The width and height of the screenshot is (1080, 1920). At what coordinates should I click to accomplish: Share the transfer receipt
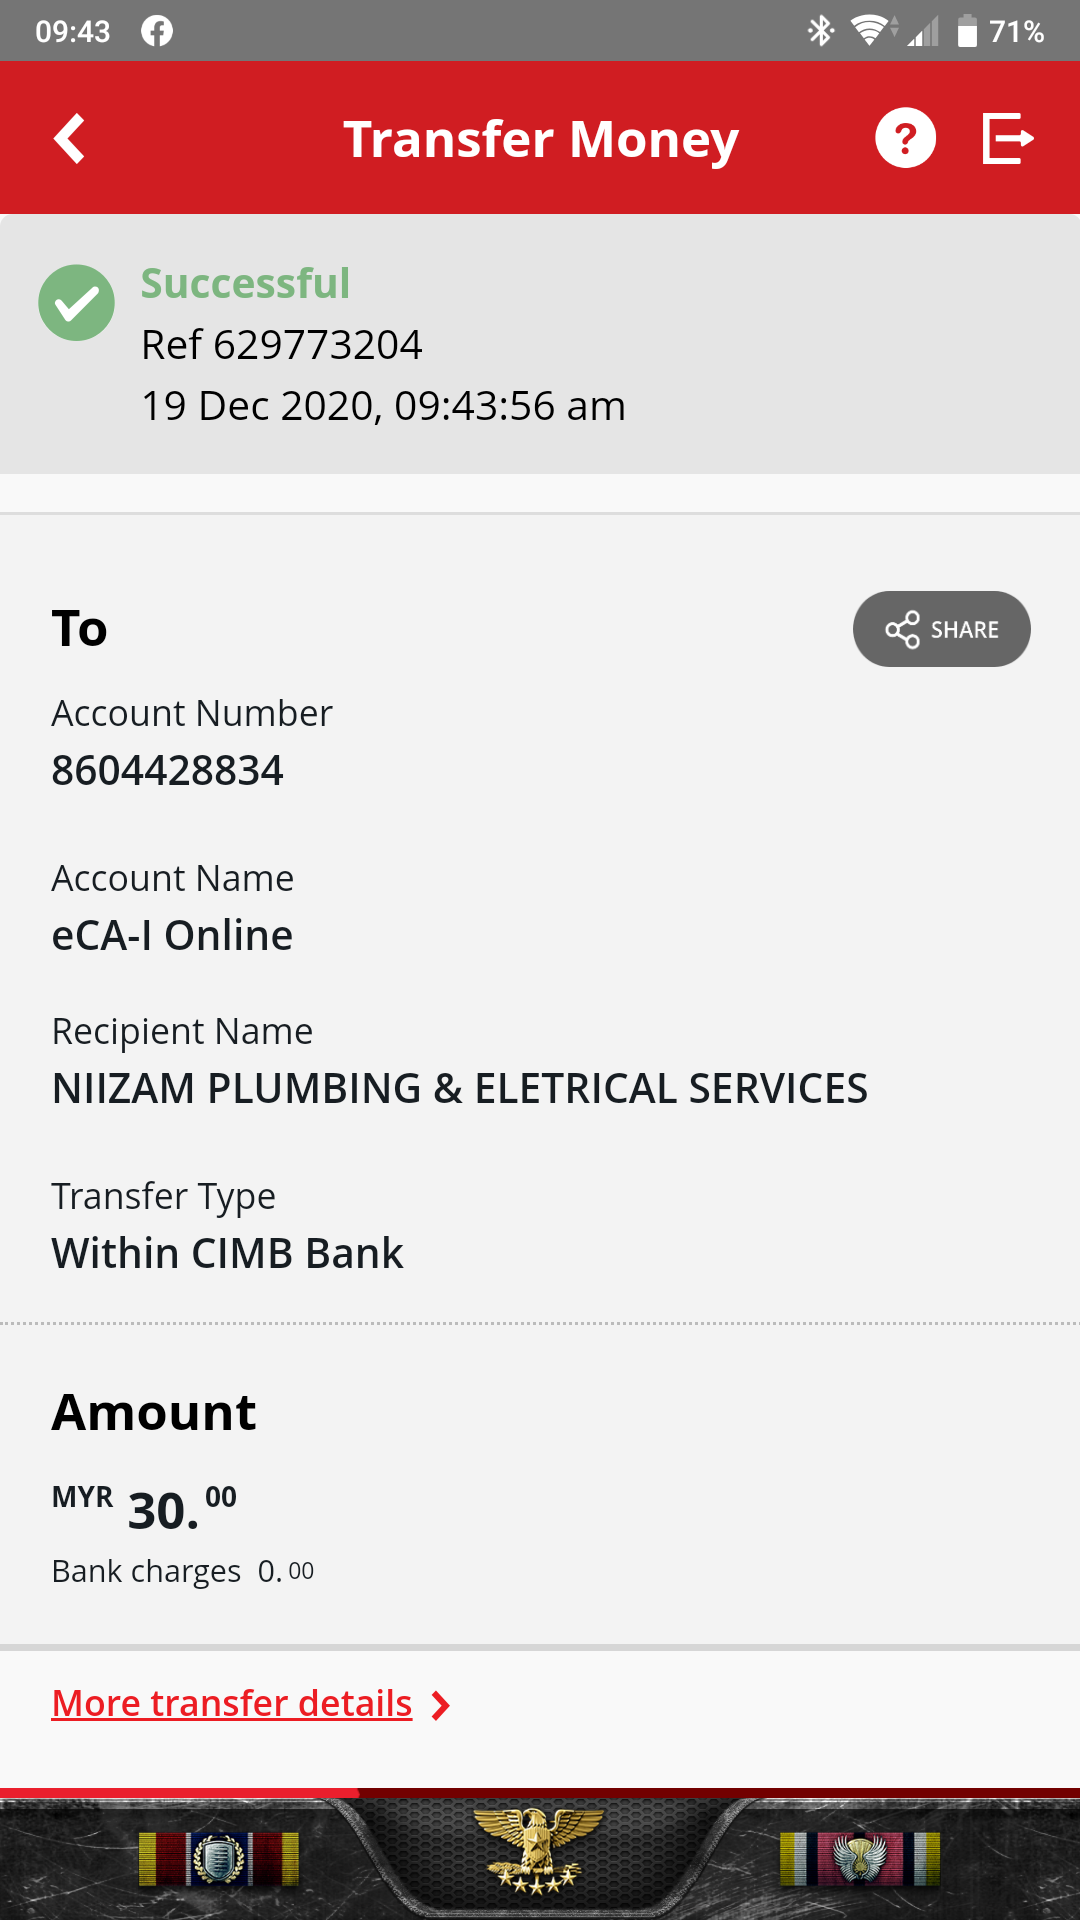pyautogui.click(x=941, y=629)
